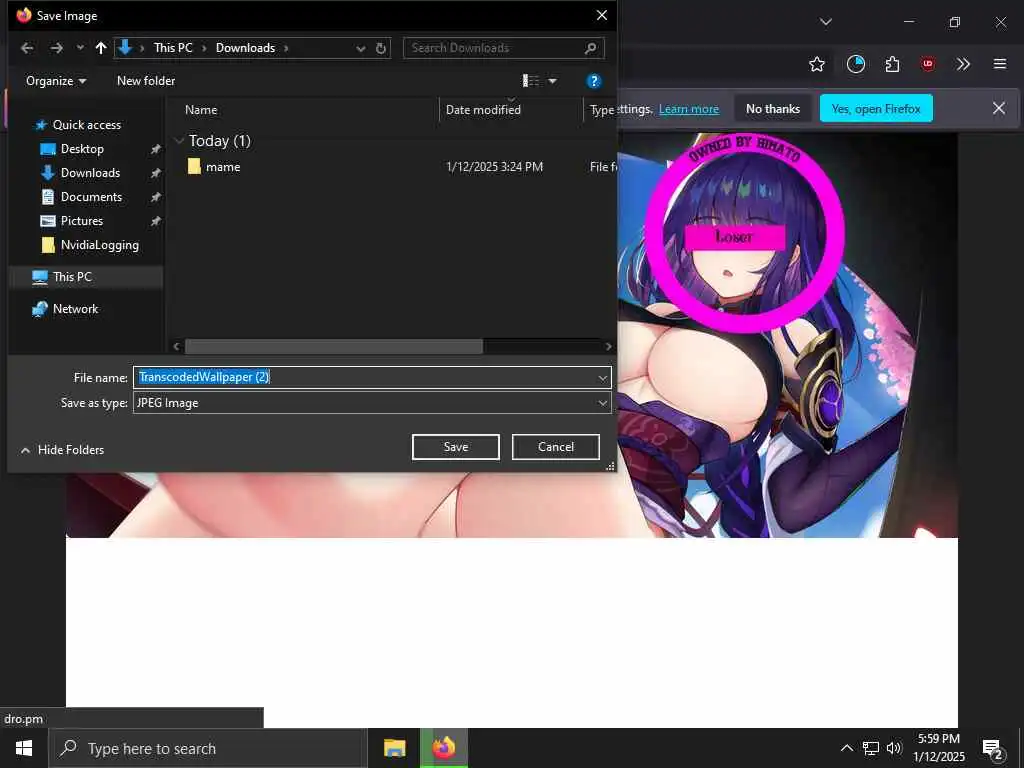1024x768 pixels.
Task: Open more view options dropdown arrow
Action: 552,81
